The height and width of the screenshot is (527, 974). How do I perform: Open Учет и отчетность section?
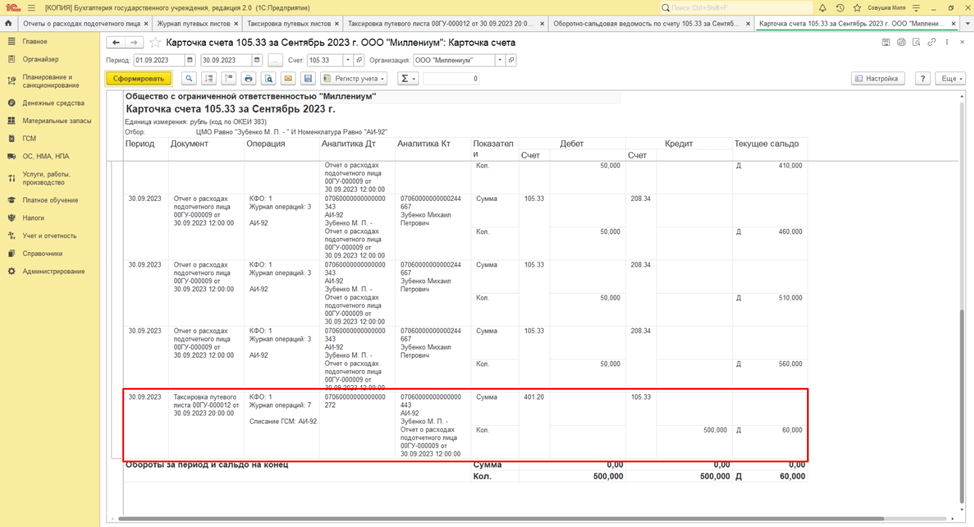coord(50,236)
